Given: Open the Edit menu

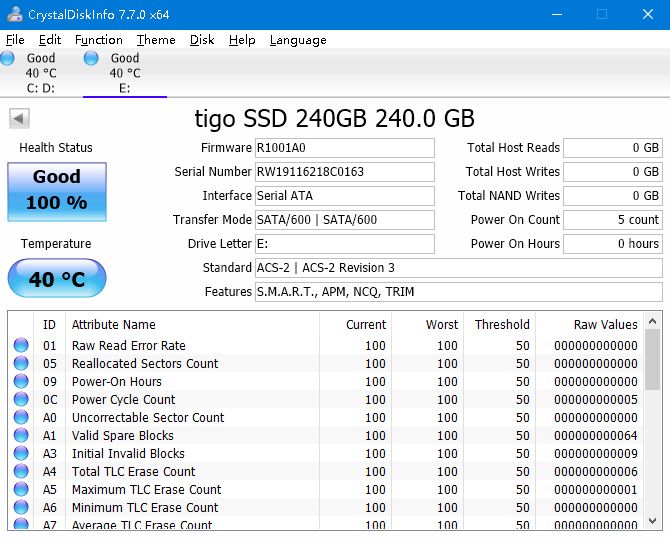Looking at the screenshot, I should (x=50, y=40).
